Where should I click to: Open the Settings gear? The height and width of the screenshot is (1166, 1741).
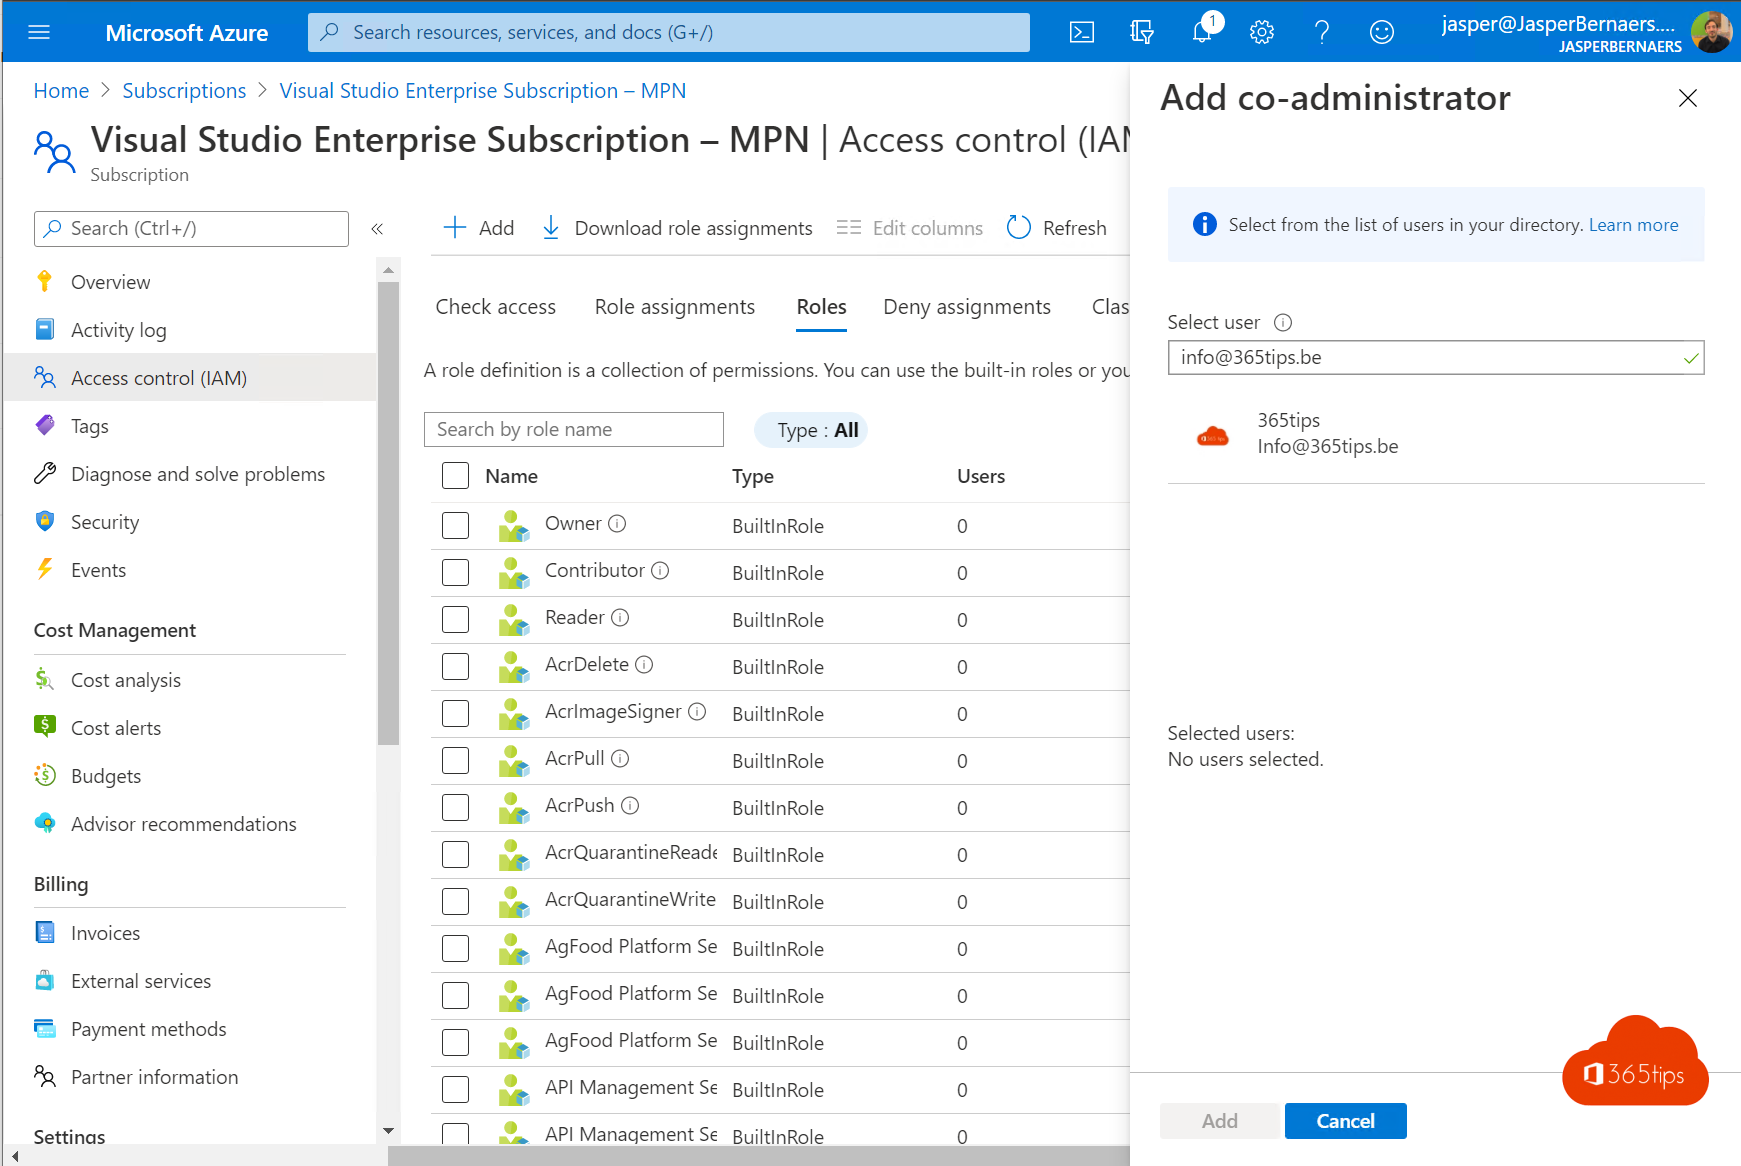pos(1262,31)
